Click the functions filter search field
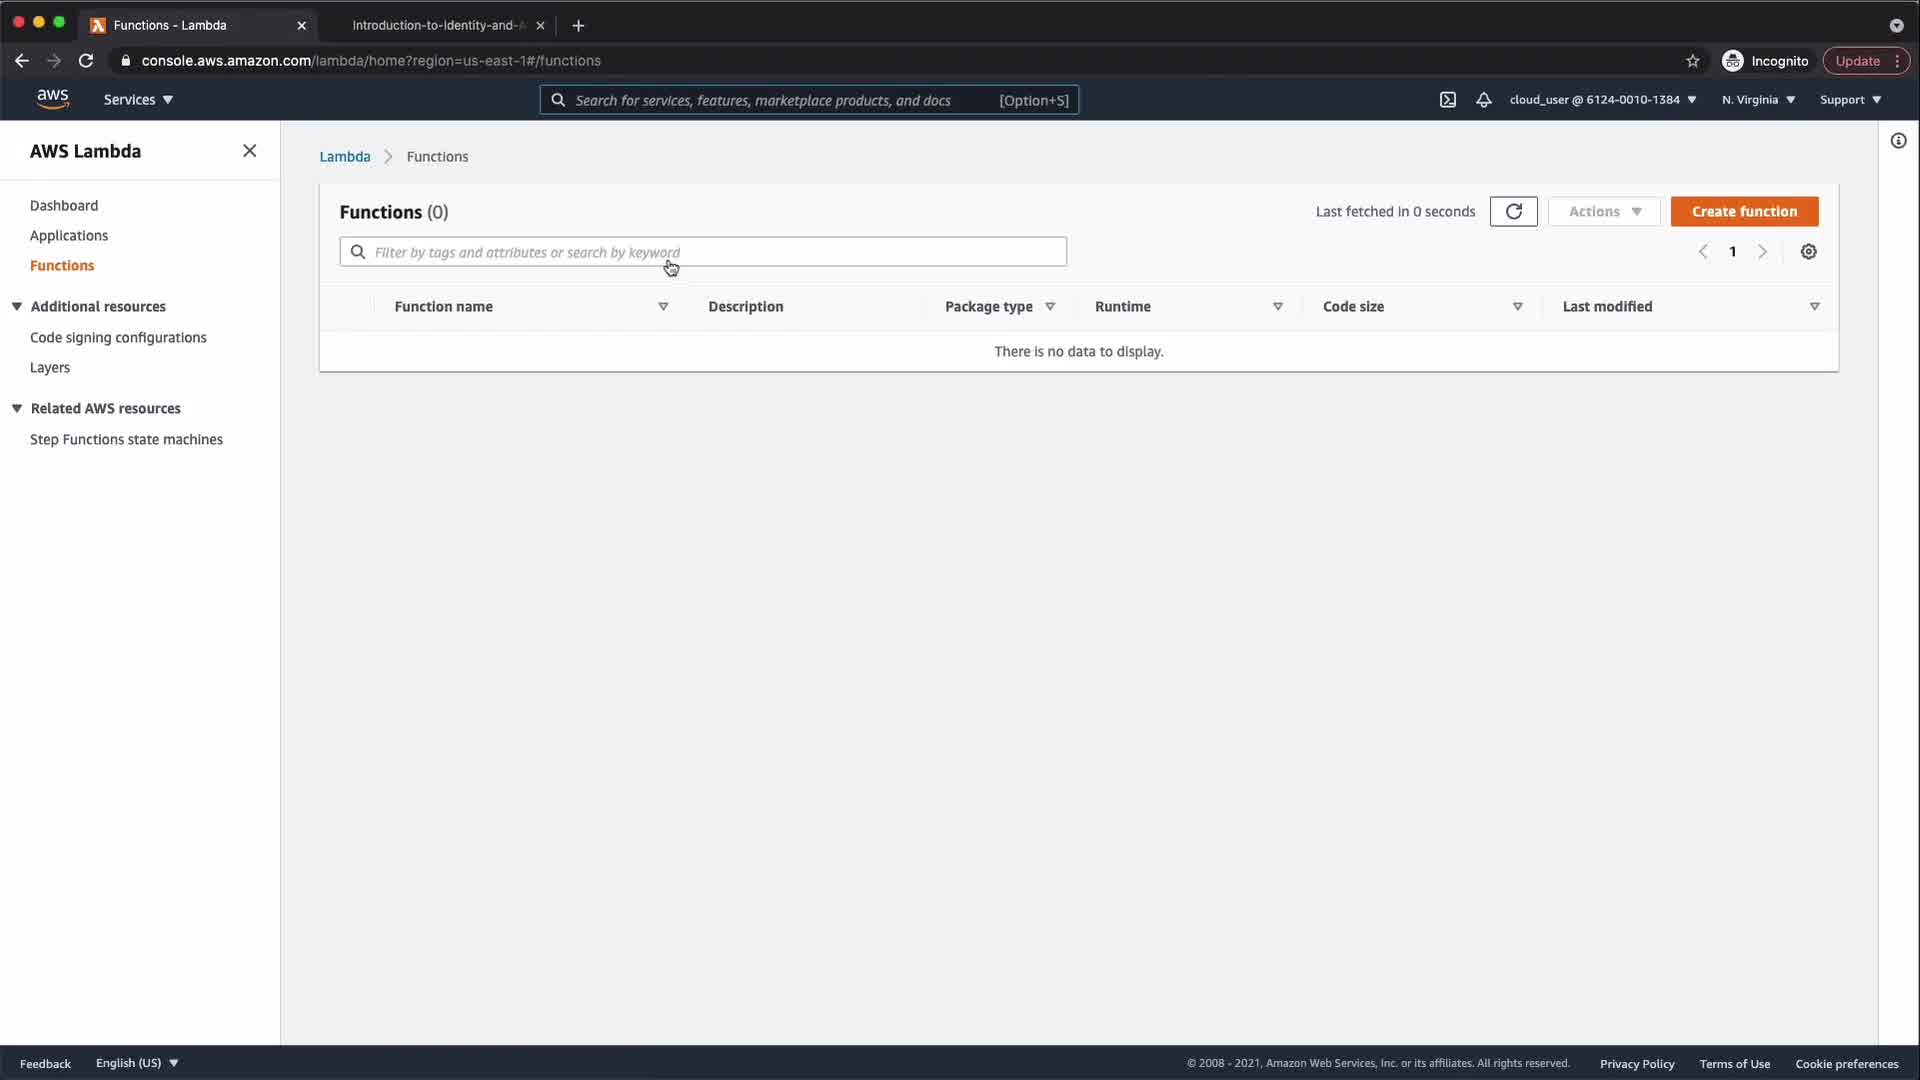The width and height of the screenshot is (1920, 1080). [x=703, y=252]
